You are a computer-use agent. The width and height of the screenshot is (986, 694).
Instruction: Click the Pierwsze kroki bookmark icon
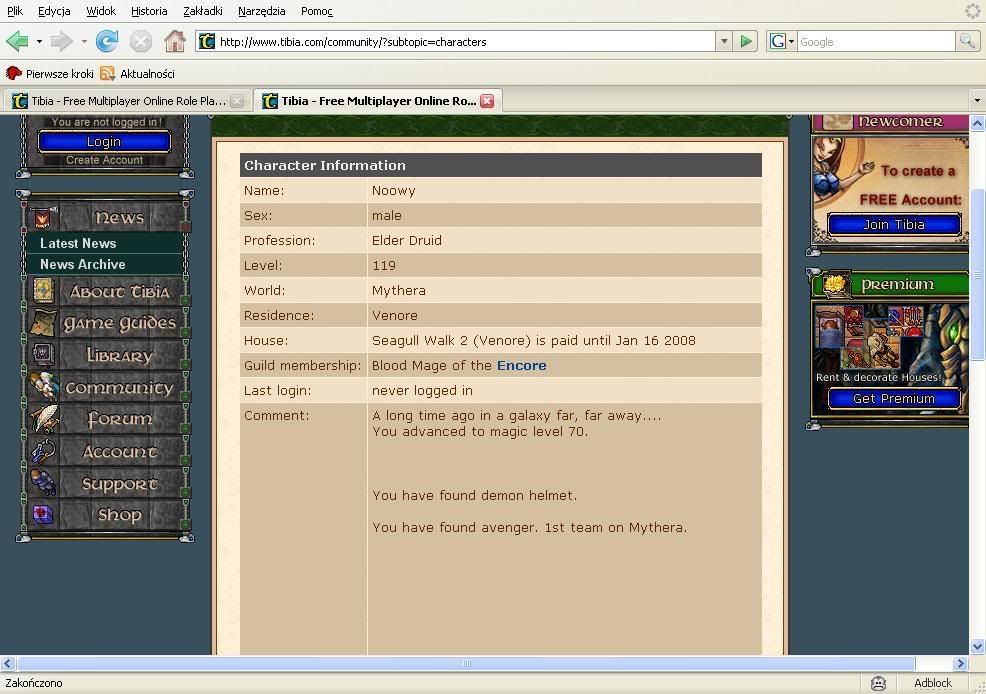(x=13, y=74)
